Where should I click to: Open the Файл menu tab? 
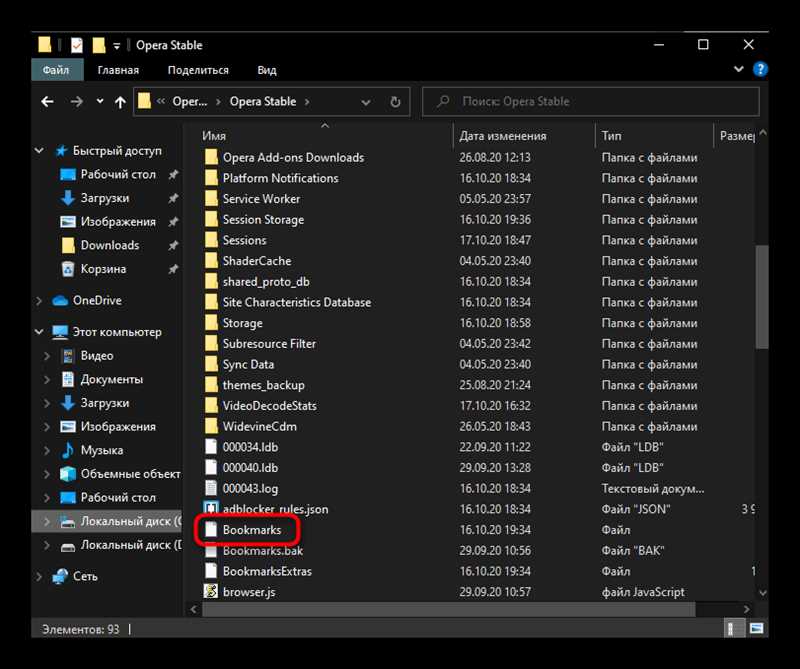(x=56, y=70)
